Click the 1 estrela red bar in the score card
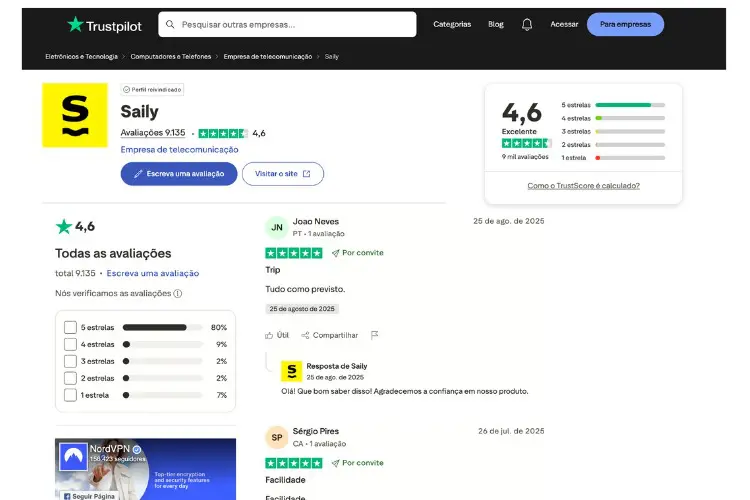The image size is (750, 500). (630, 158)
